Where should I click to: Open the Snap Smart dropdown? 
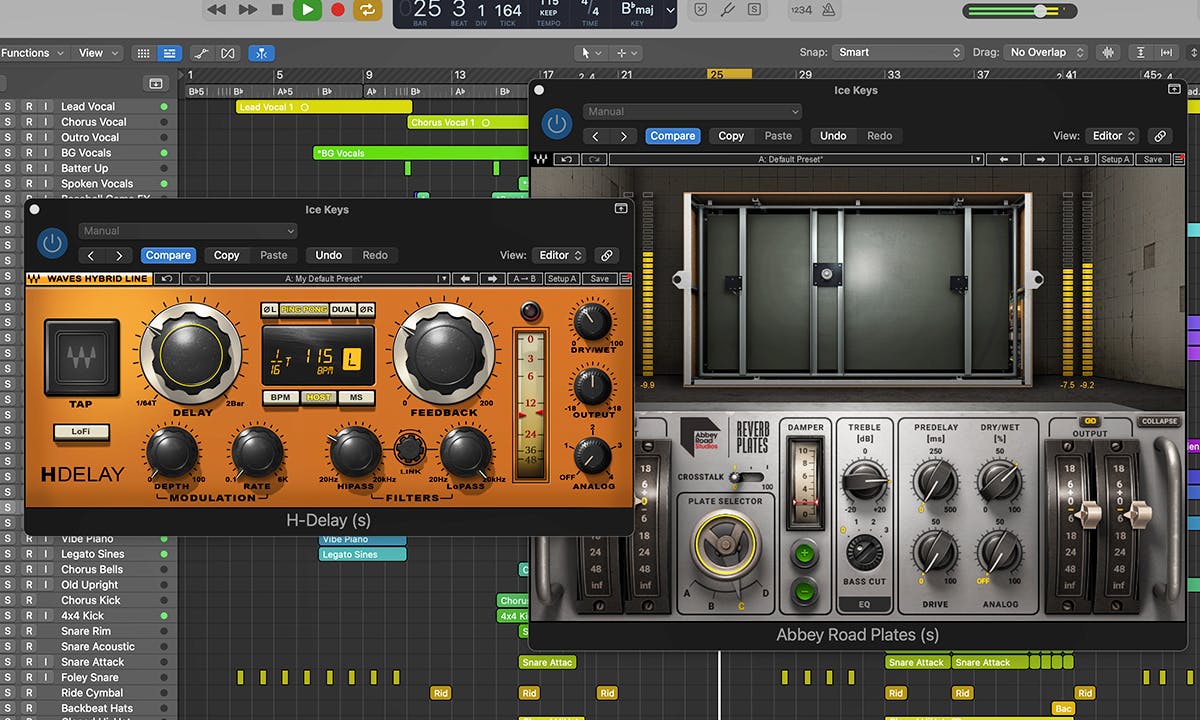coord(898,52)
